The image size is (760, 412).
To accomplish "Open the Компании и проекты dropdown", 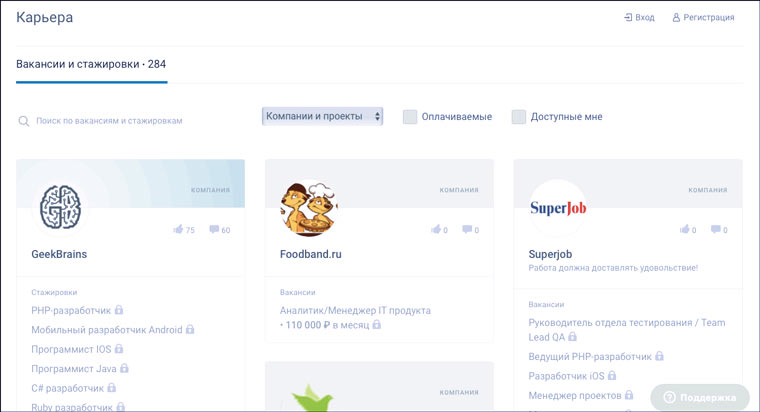I will point(322,116).
